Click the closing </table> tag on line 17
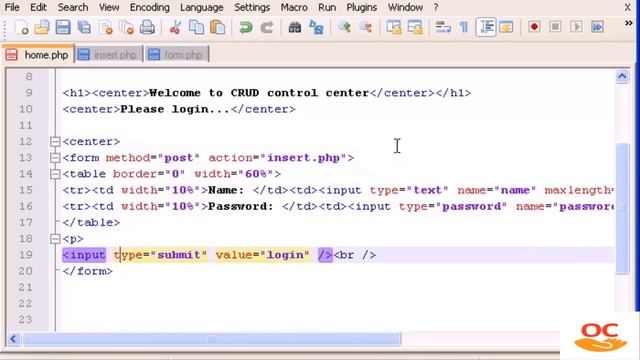640x360 pixels. pos(91,222)
